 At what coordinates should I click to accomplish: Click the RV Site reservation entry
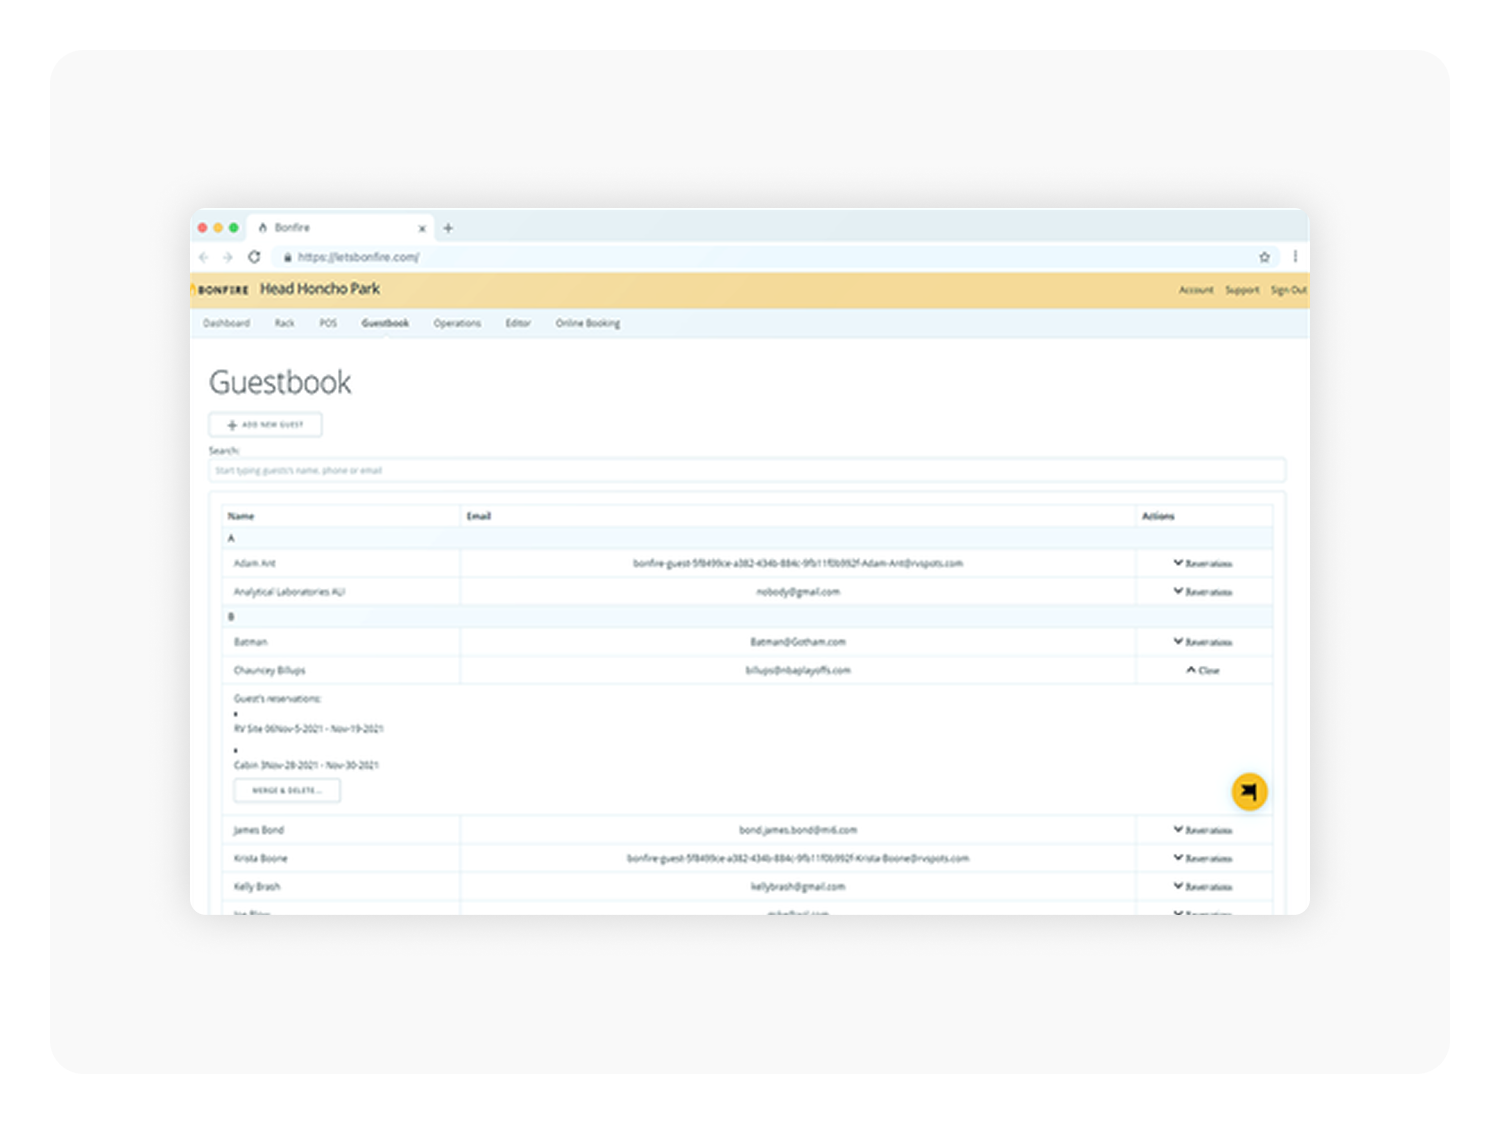click(309, 729)
